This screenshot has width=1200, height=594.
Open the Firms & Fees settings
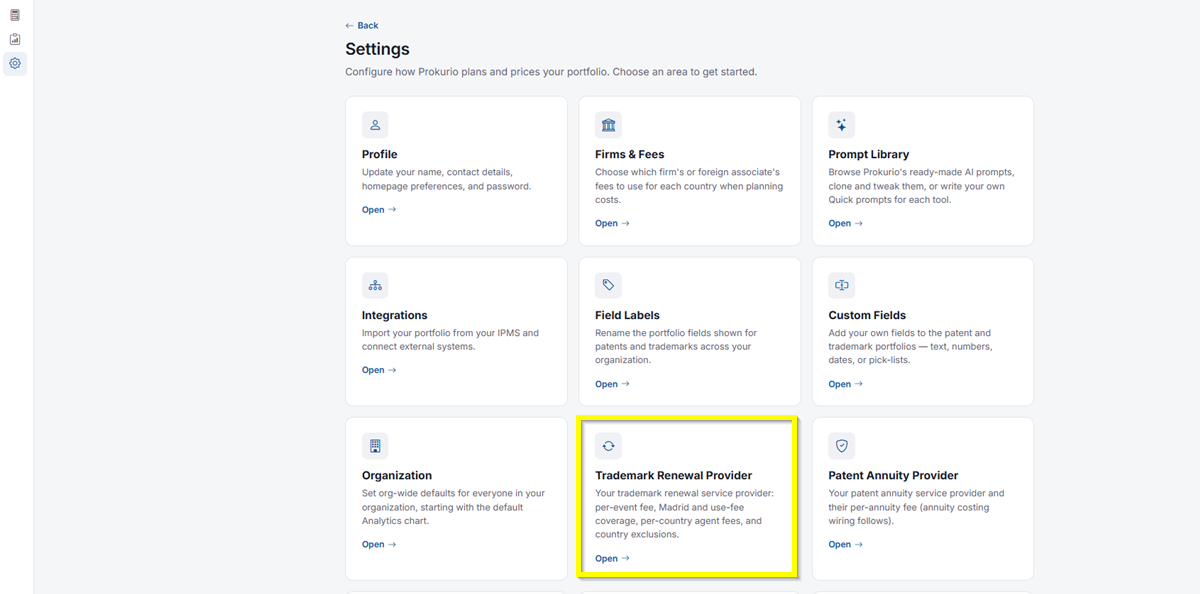(612, 223)
